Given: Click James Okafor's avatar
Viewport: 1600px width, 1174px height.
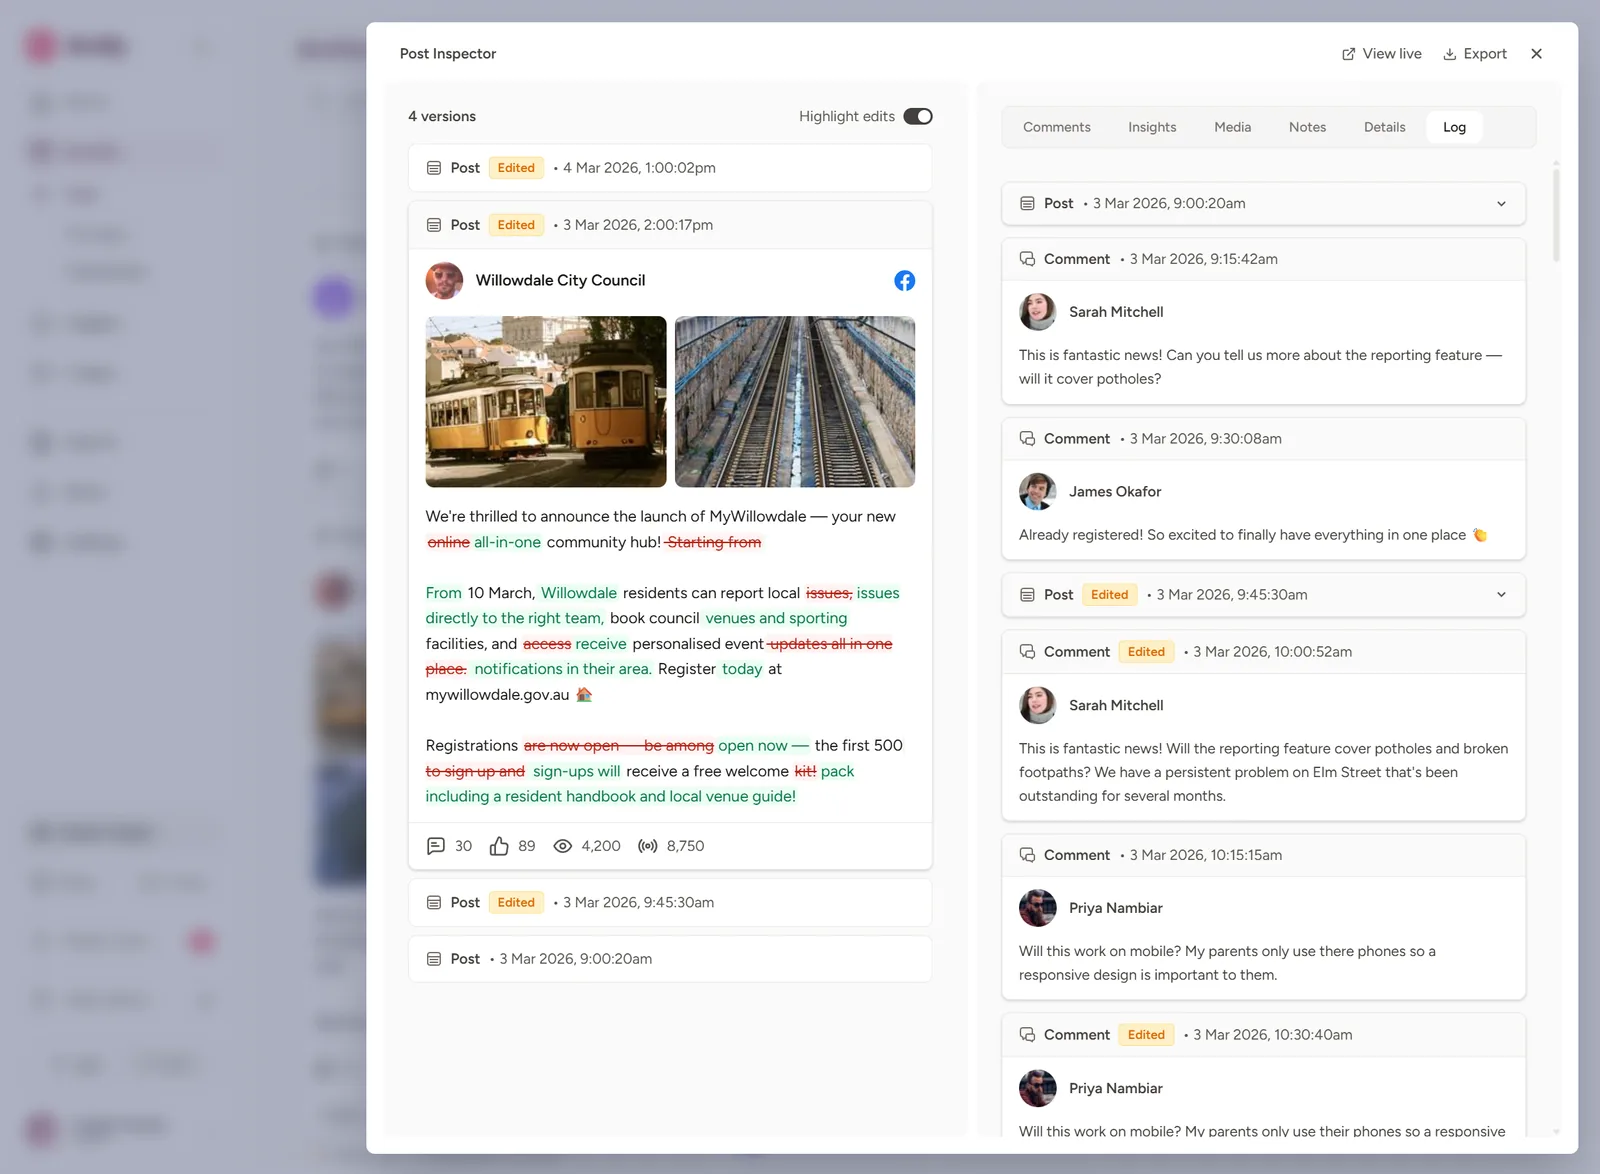Looking at the screenshot, I should [1038, 492].
